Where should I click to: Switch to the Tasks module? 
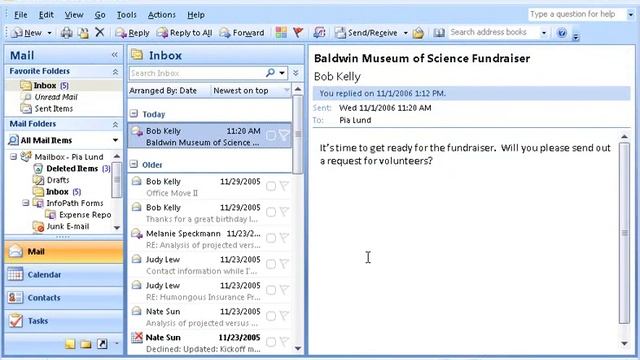[64, 321]
